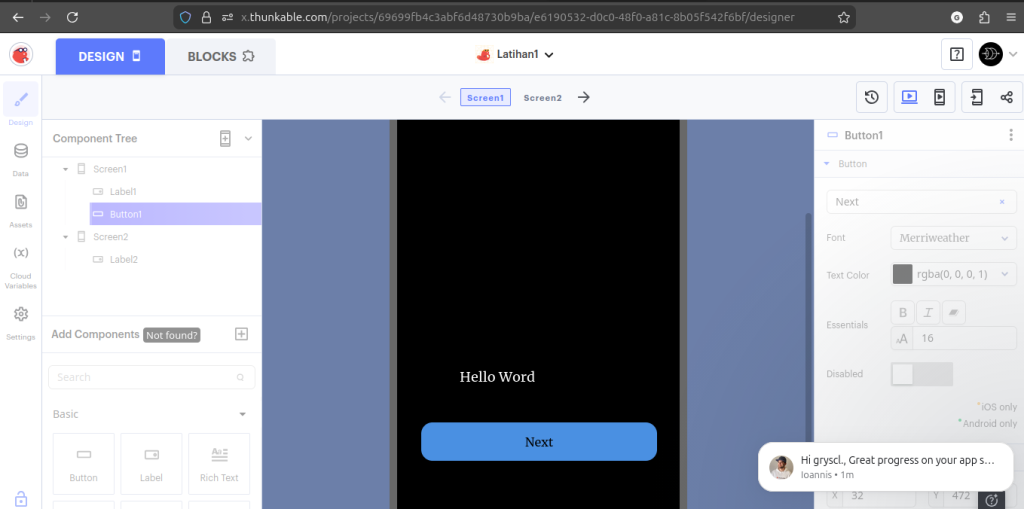The width and height of the screenshot is (1024, 509).
Task: Click the share project icon
Action: click(1006, 97)
